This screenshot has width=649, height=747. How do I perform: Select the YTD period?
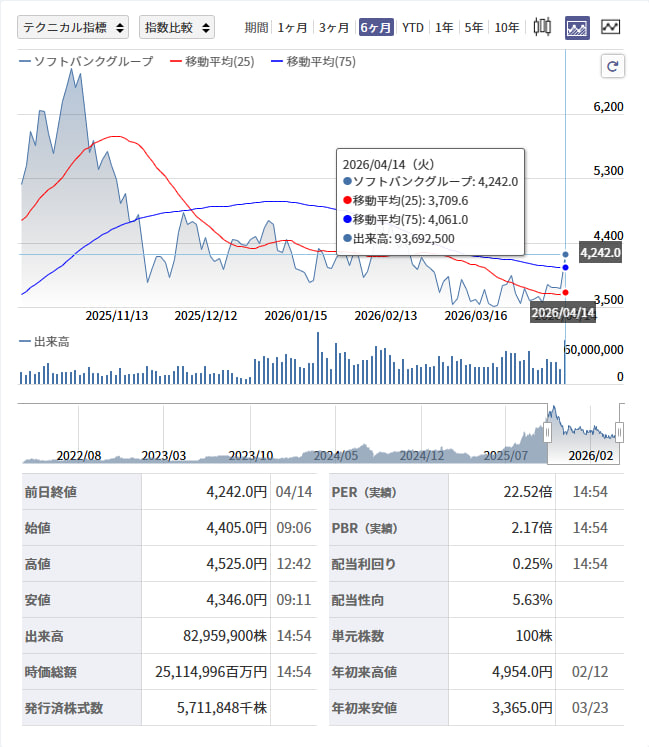(413, 28)
